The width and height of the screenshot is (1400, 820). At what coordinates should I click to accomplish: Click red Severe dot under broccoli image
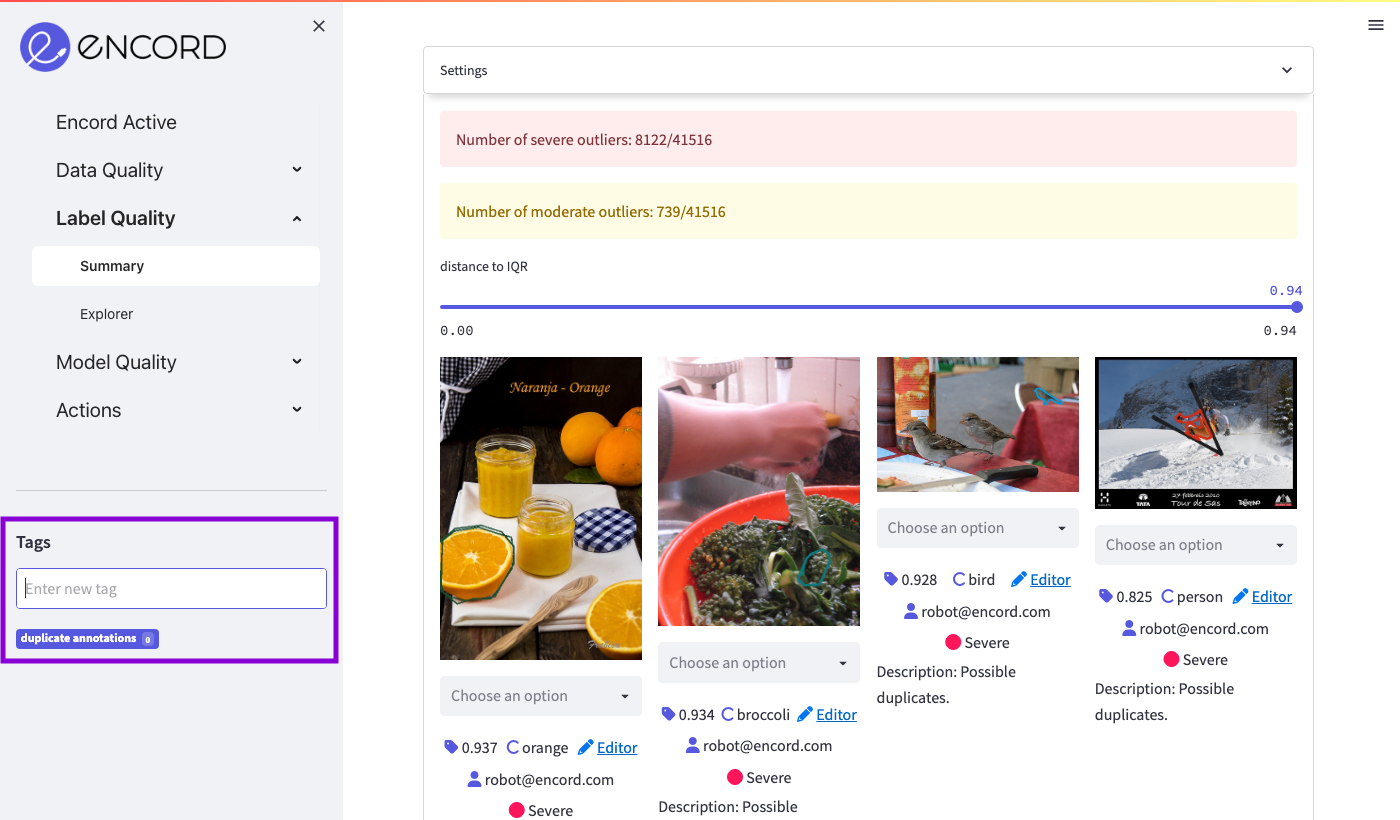click(735, 777)
